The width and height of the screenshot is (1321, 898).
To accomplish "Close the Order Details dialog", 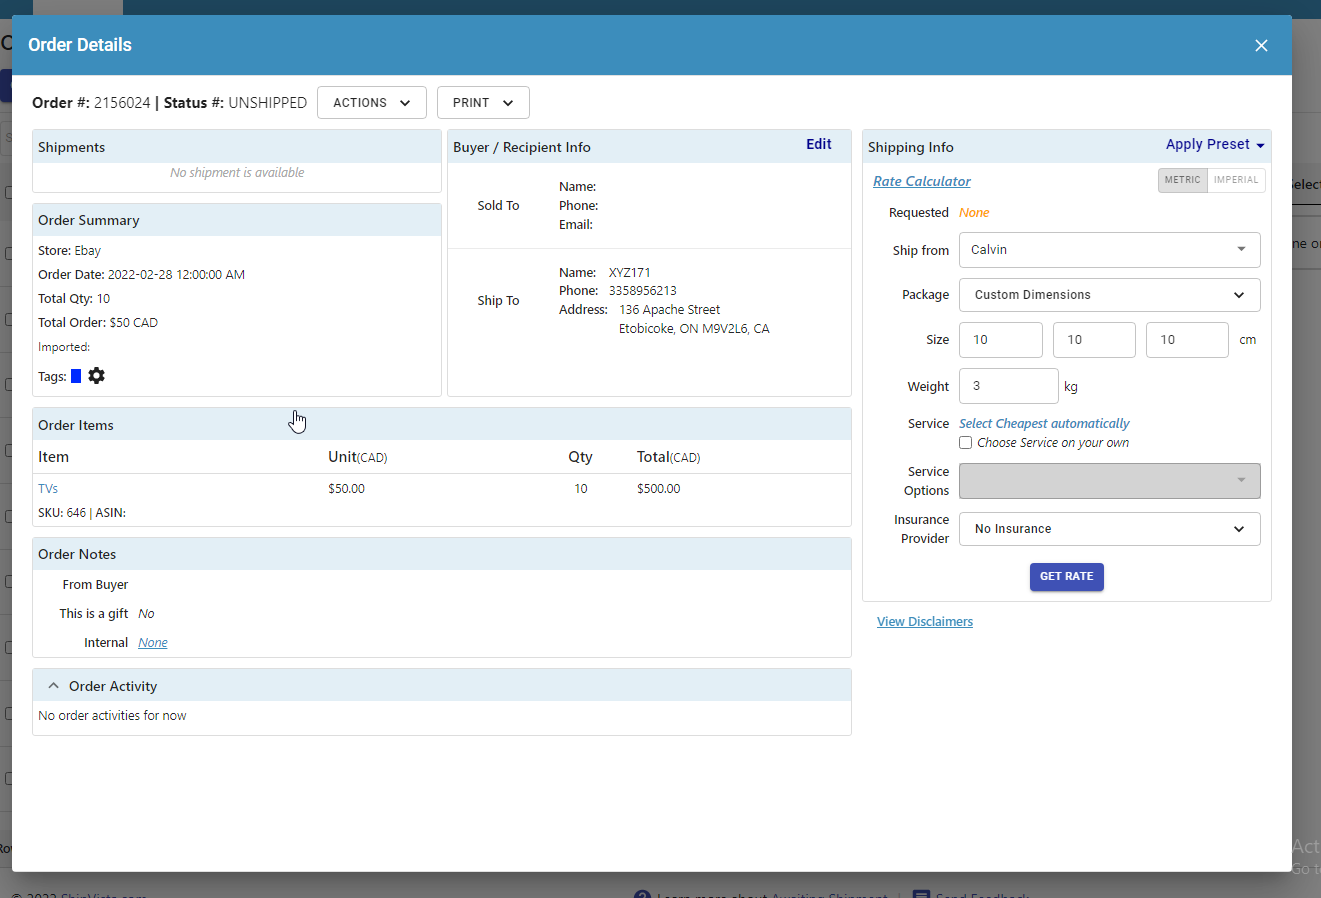I will tap(1261, 46).
